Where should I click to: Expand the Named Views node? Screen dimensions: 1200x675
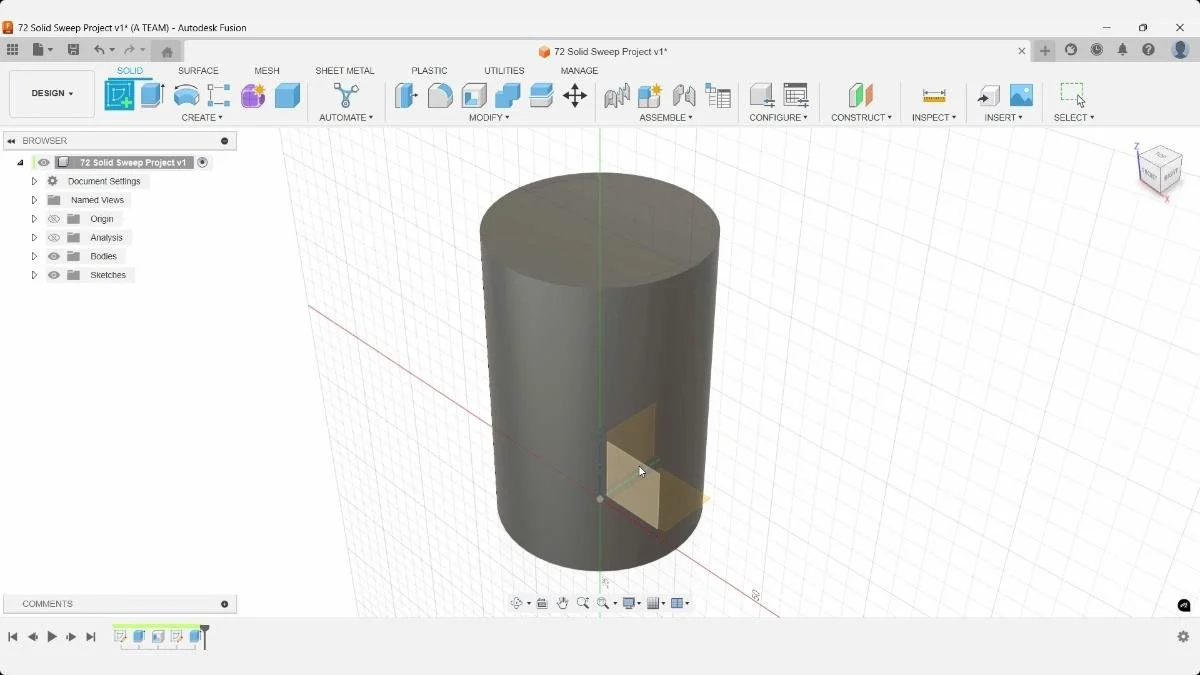34,200
